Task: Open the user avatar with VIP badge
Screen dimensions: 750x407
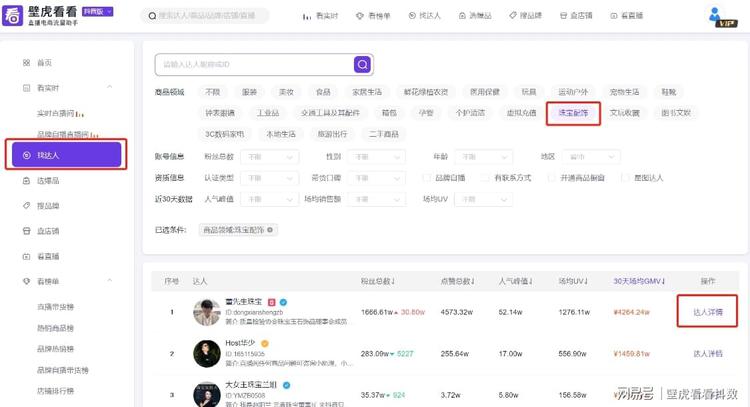Action: [722, 17]
